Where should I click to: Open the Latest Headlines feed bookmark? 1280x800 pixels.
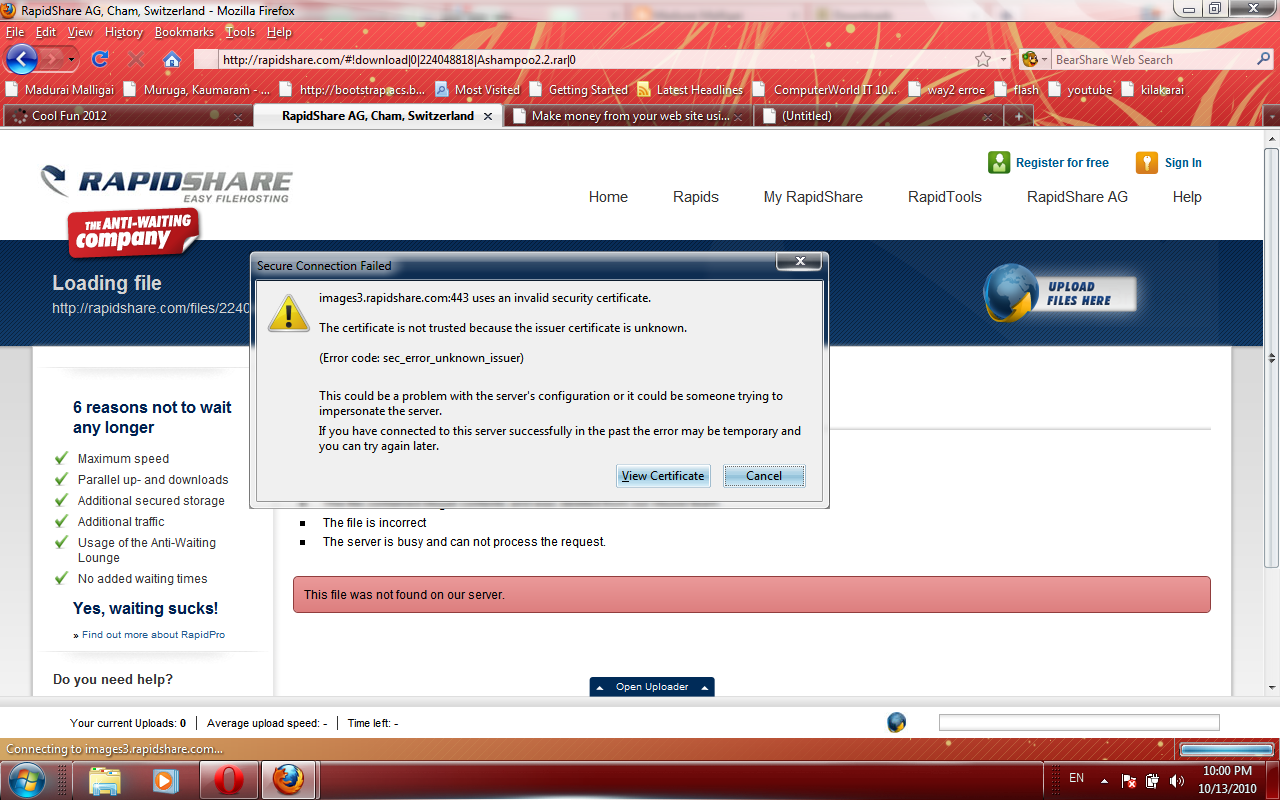690,89
